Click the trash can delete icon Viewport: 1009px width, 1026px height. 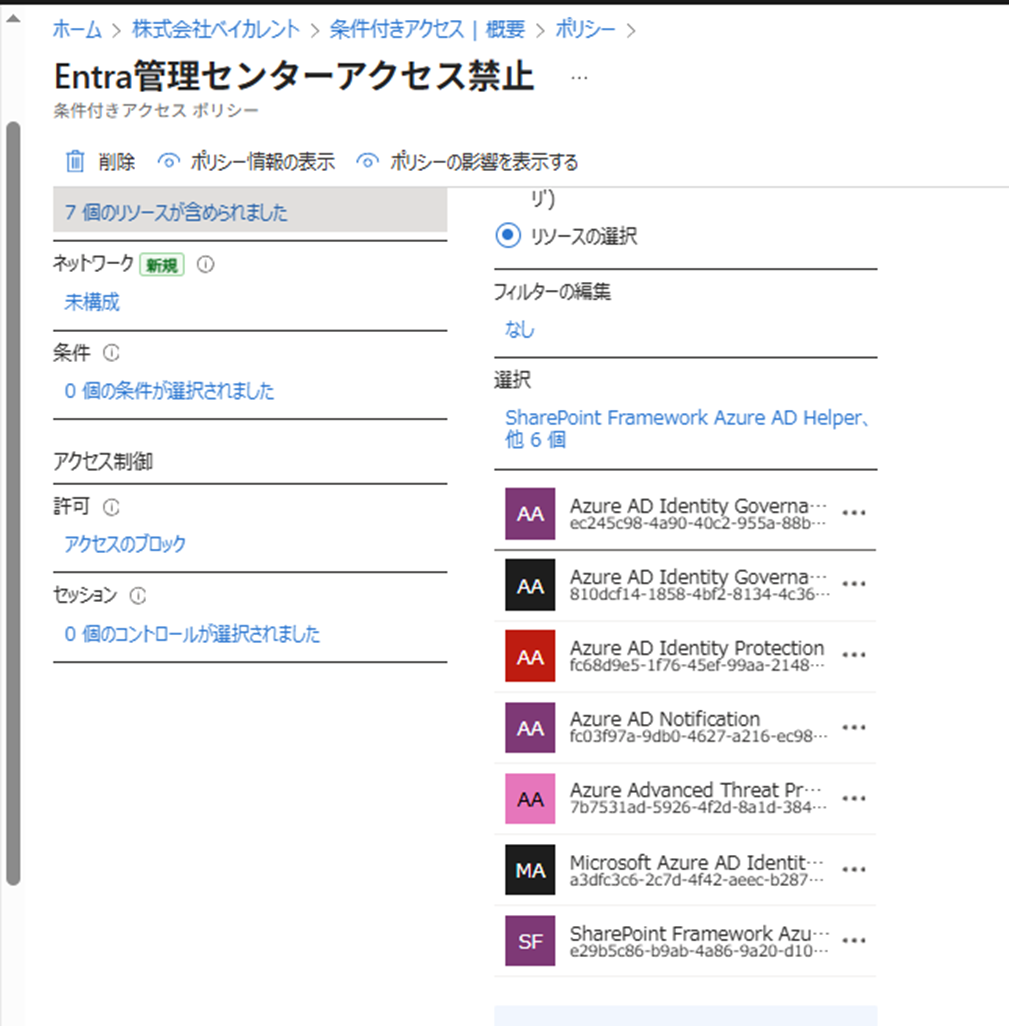click(x=75, y=161)
